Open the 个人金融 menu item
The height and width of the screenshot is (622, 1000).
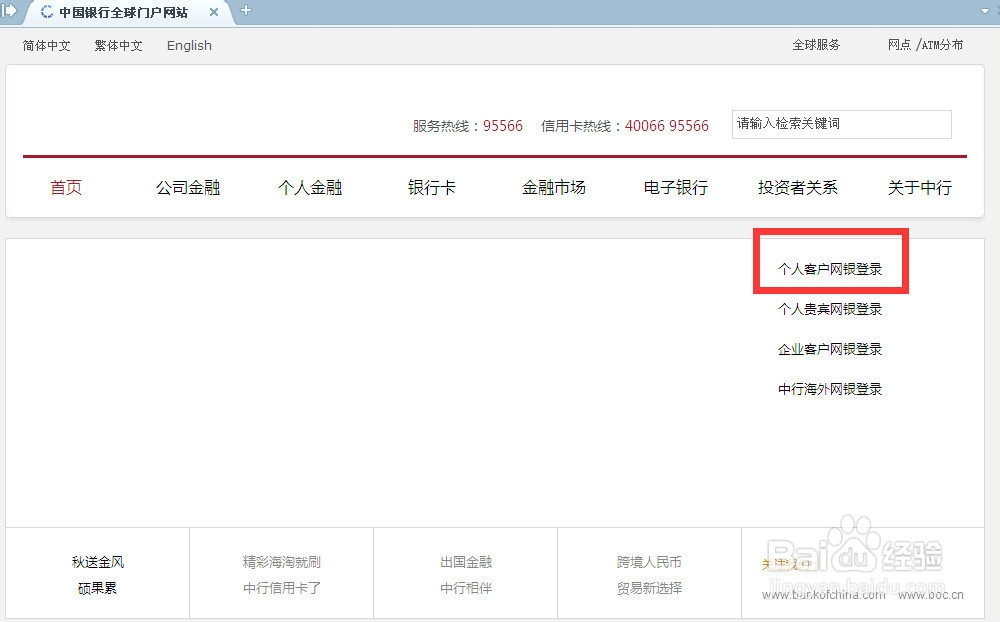310,188
